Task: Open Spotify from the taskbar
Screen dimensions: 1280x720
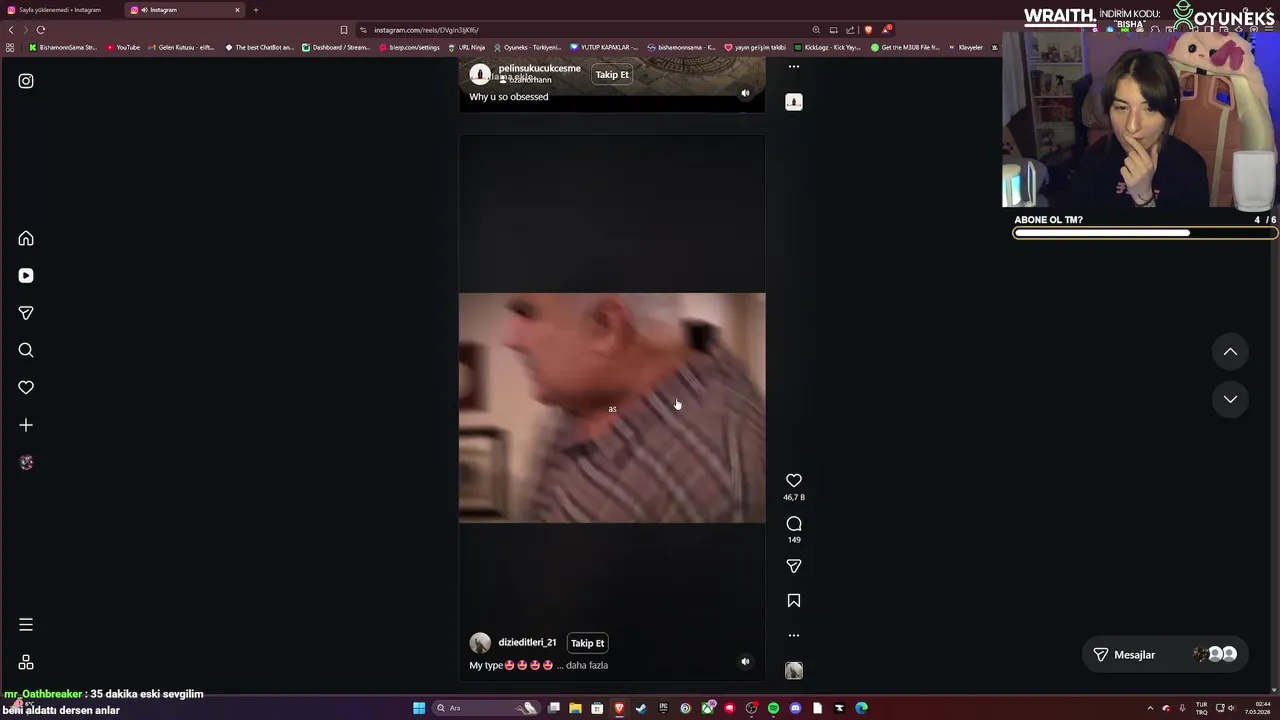Action: 773,708
